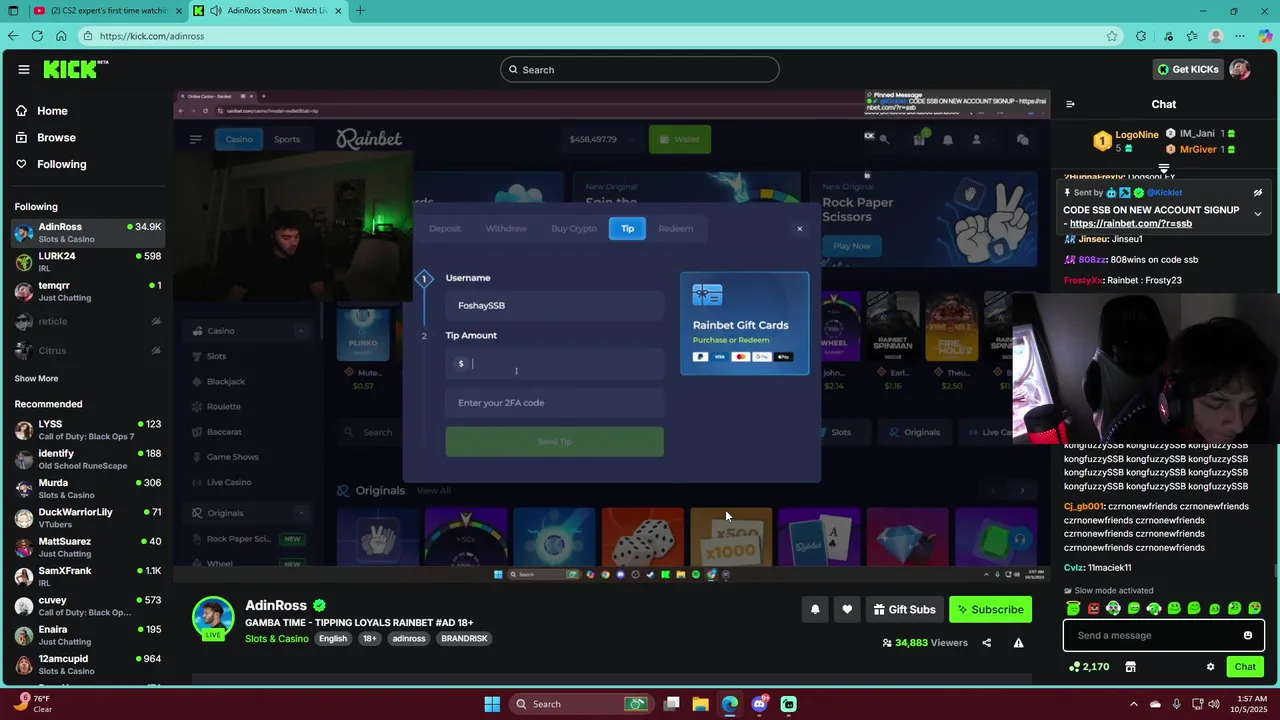1280x720 pixels.
Task: Follow AdinRoss with the heart button
Action: (847, 610)
